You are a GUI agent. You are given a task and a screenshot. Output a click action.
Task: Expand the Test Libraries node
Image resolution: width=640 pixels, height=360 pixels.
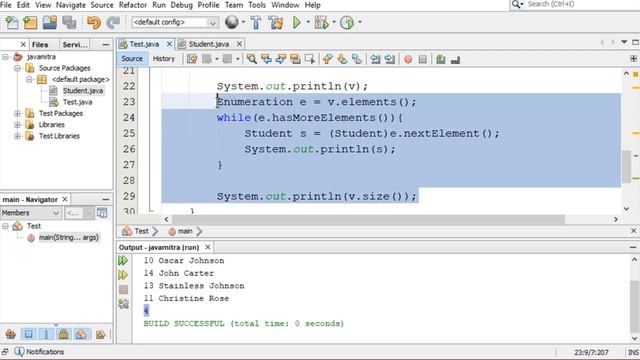tap(17, 136)
